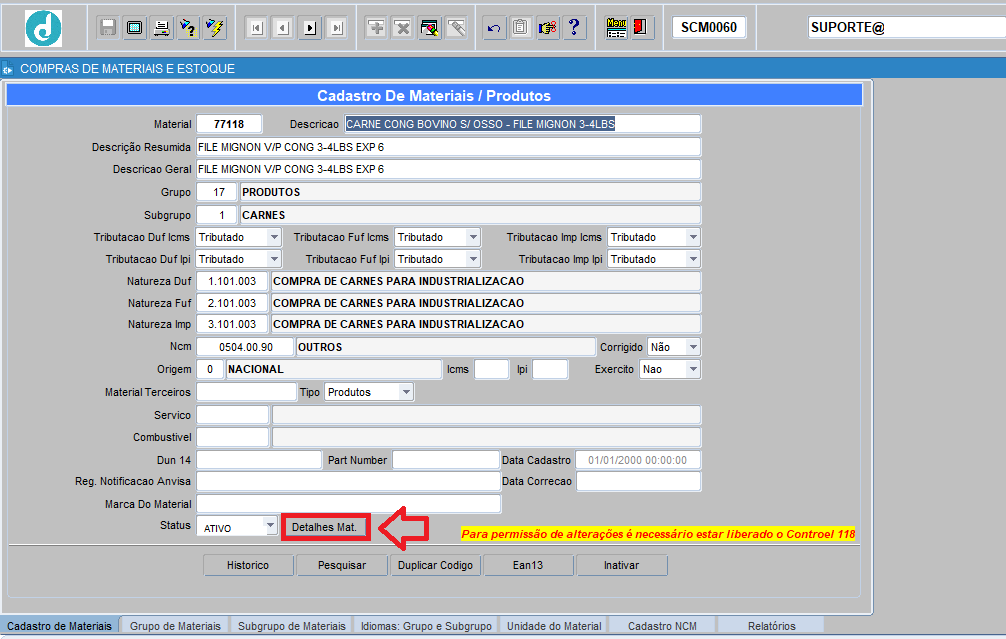Click the Origem code field
This screenshot has height=639, width=1006.
pos(210,370)
